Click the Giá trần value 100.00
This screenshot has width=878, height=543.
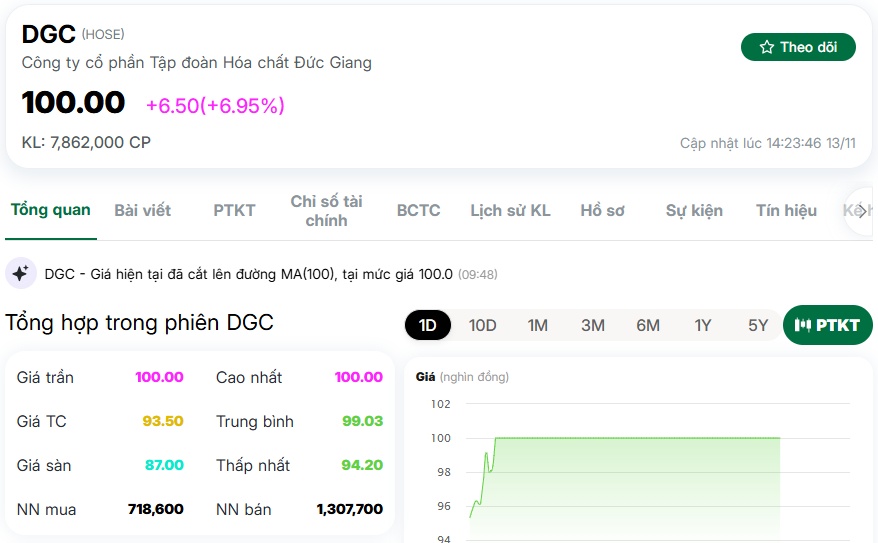click(x=160, y=377)
